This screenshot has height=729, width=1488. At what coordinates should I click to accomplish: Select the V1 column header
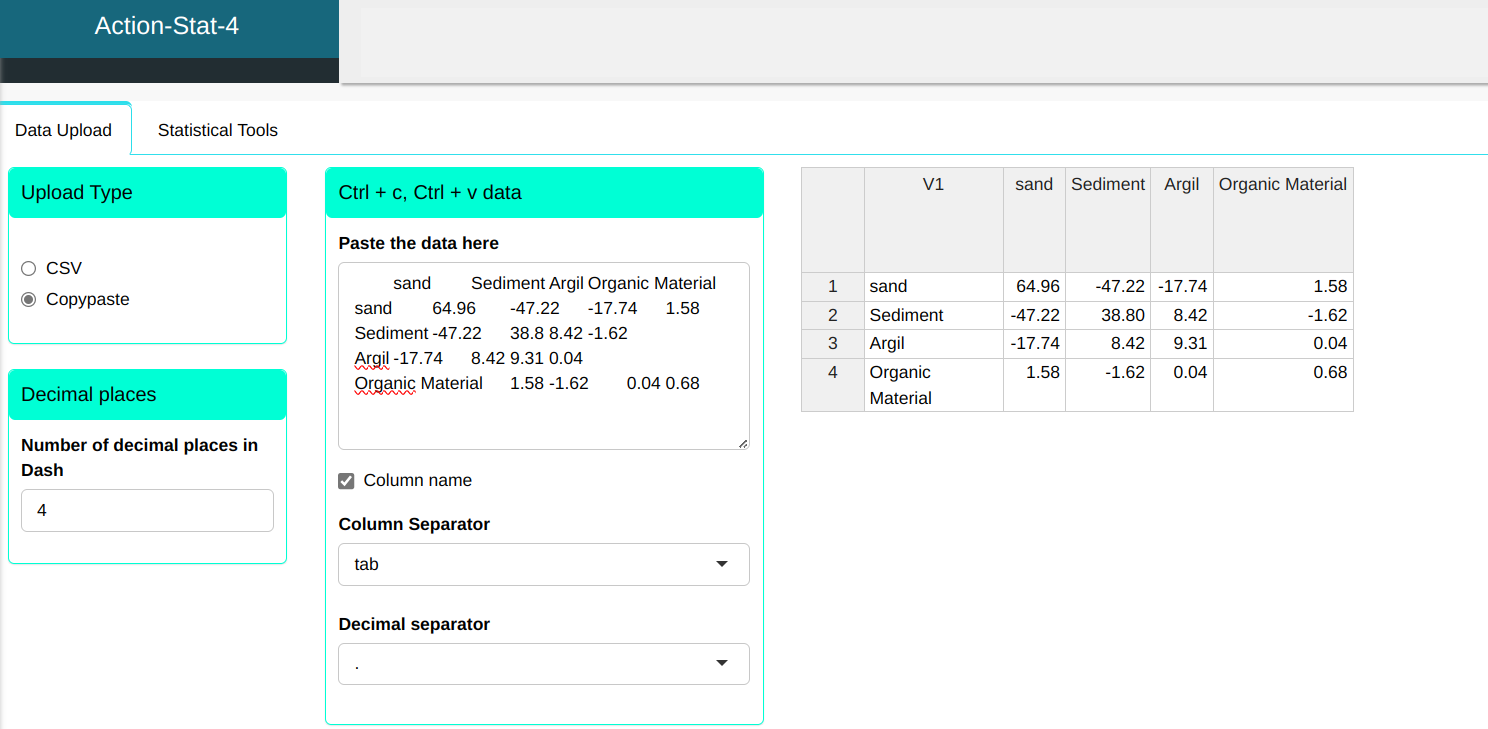(x=933, y=185)
